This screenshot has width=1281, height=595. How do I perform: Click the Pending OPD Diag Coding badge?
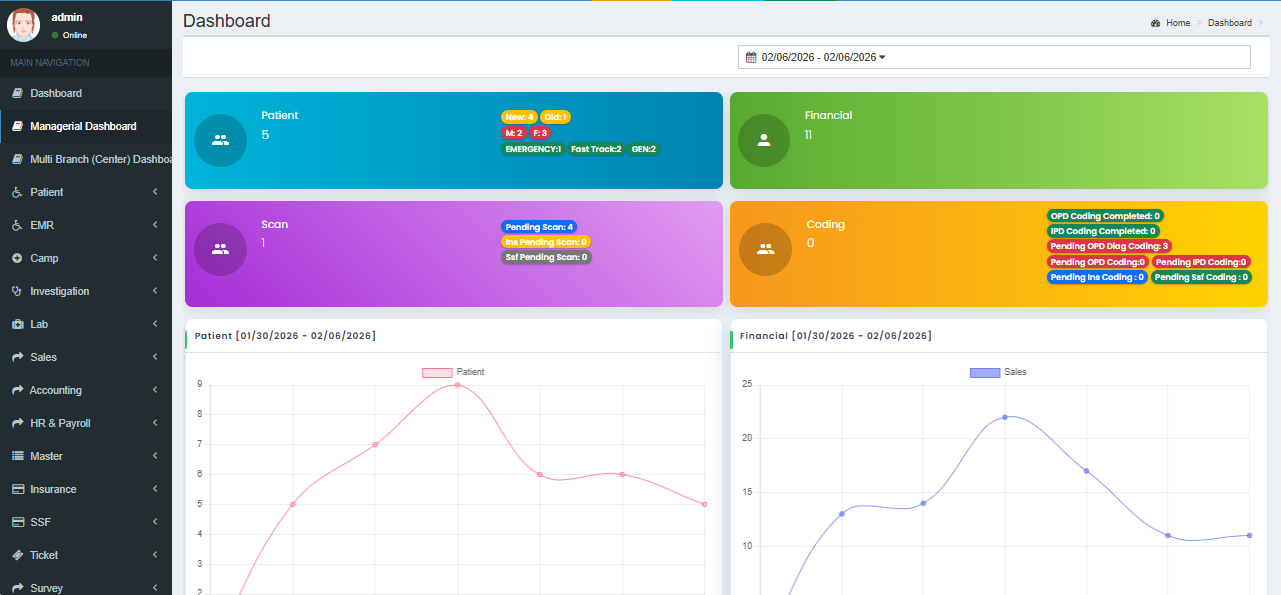(x=1109, y=246)
